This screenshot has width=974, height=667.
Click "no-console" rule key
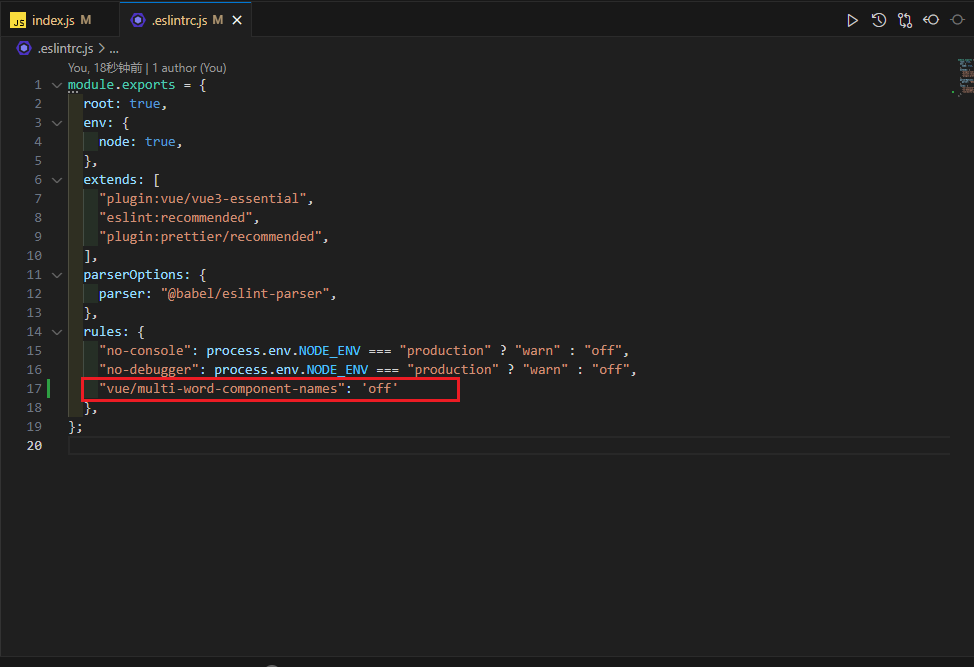coord(145,351)
